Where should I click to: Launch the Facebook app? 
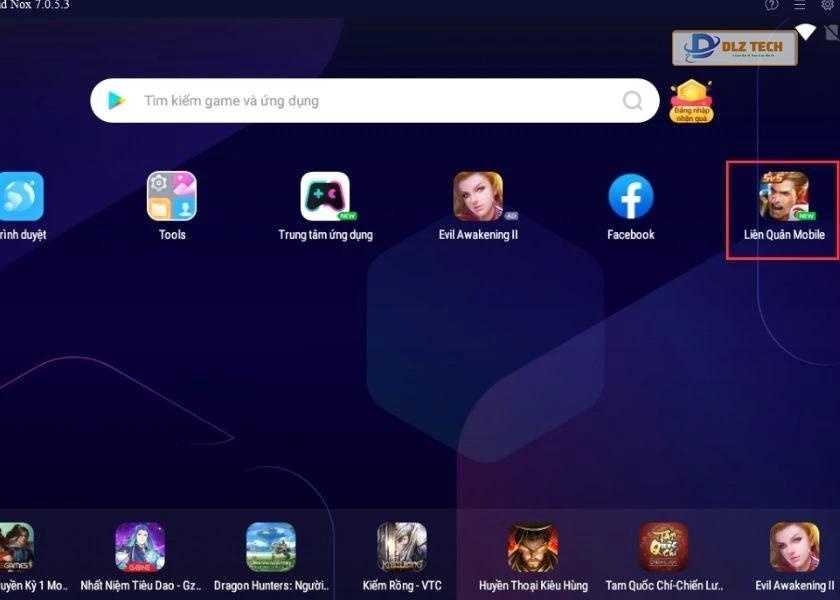[630, 197]
